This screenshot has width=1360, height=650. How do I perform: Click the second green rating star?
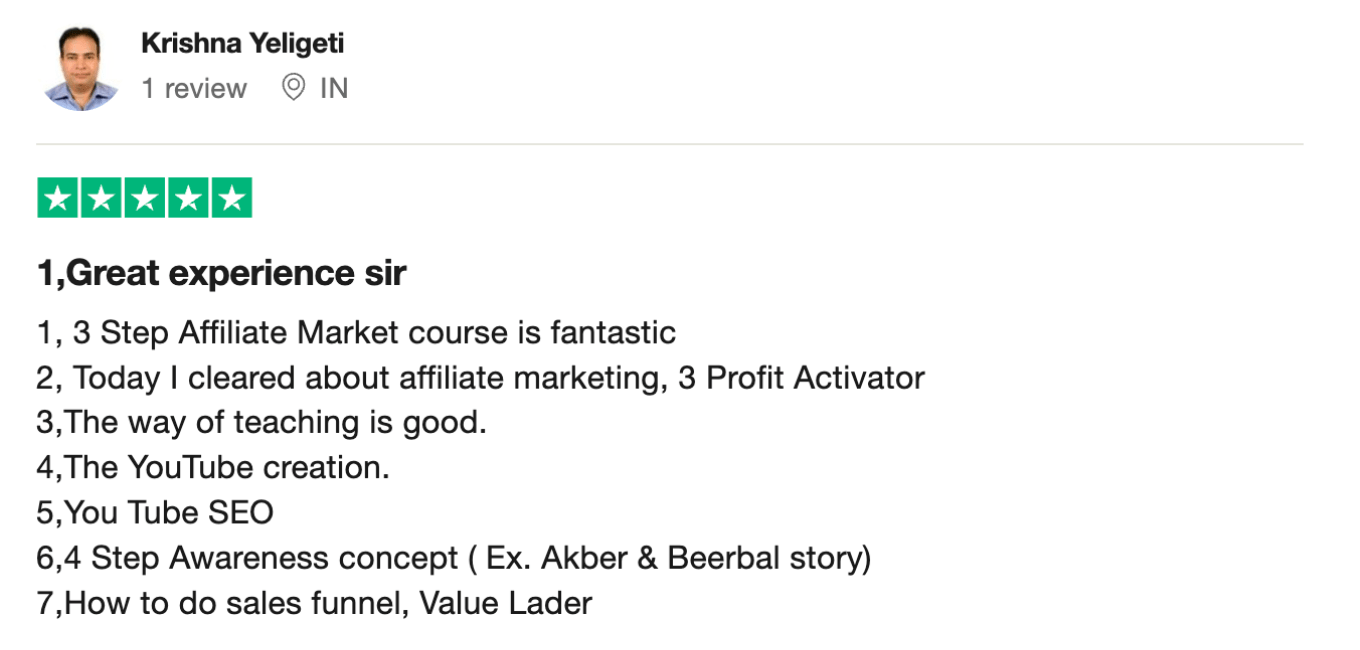[x=101, y=198]
